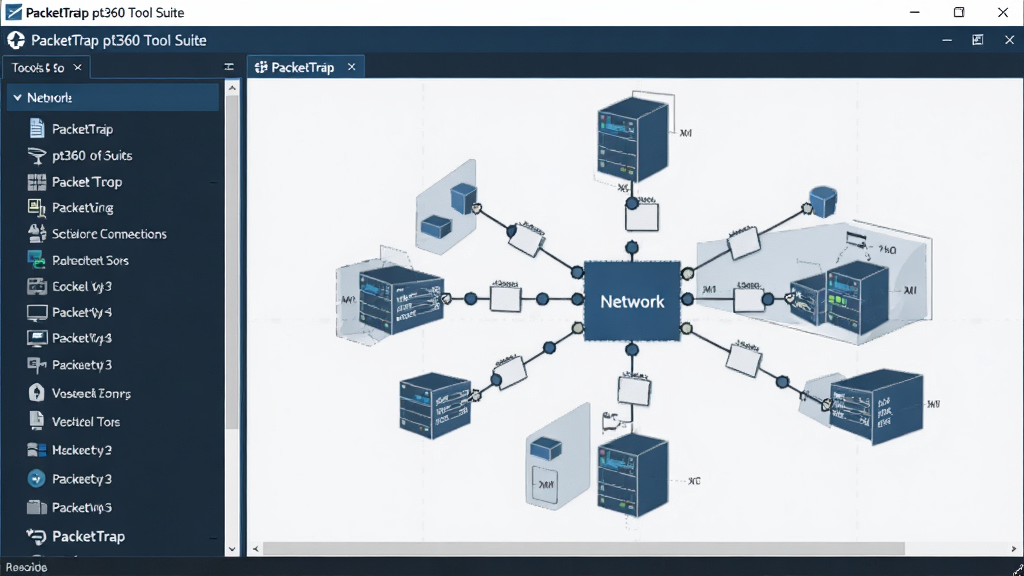
Task: Click the title bar PacketTrap app icon
Action: pyautogui.click(x=13, y=12)
